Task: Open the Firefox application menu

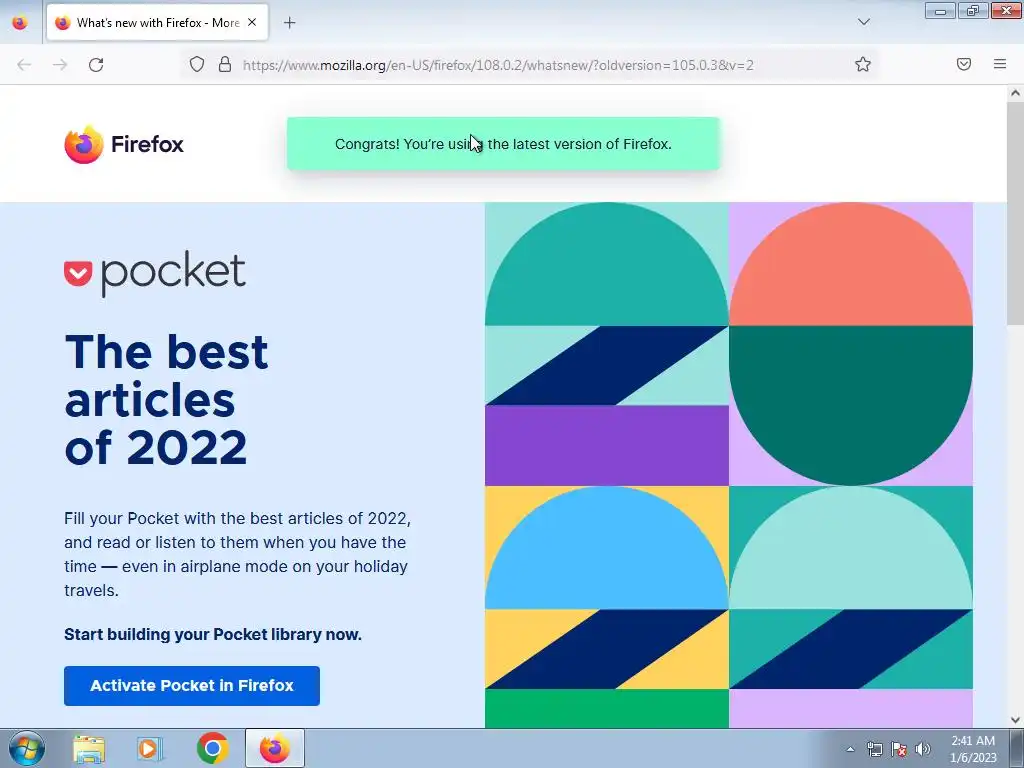Action: [1000, 64]
